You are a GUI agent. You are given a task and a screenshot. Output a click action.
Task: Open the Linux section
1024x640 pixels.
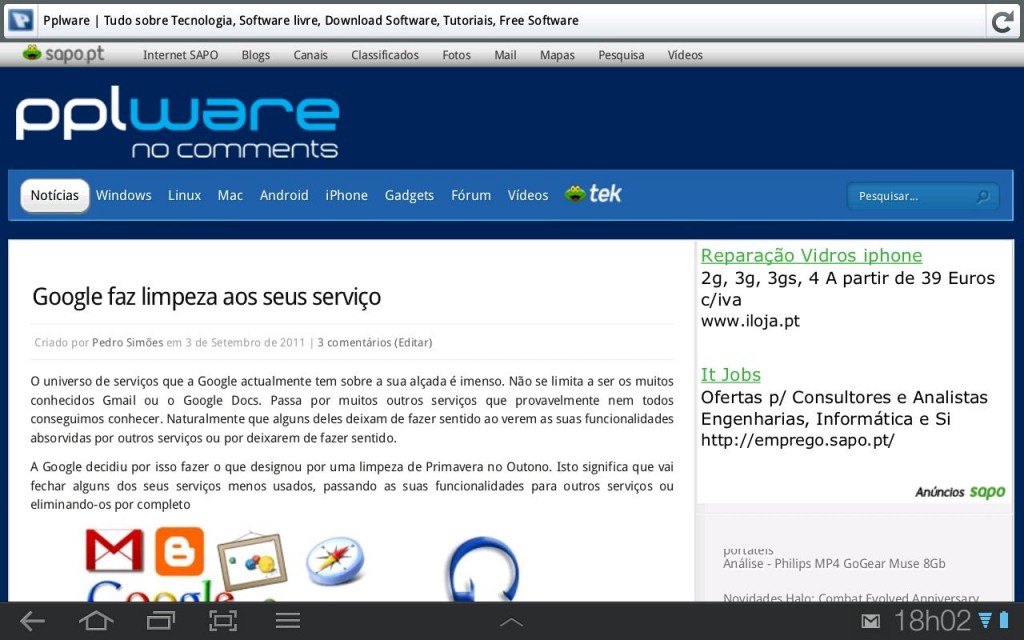click(184, 195)
